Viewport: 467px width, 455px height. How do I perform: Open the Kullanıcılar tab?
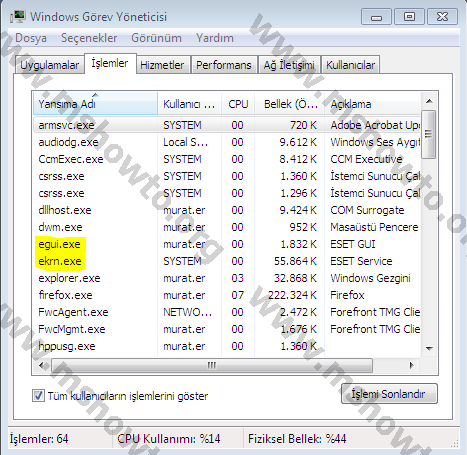[x=350, y=65]
